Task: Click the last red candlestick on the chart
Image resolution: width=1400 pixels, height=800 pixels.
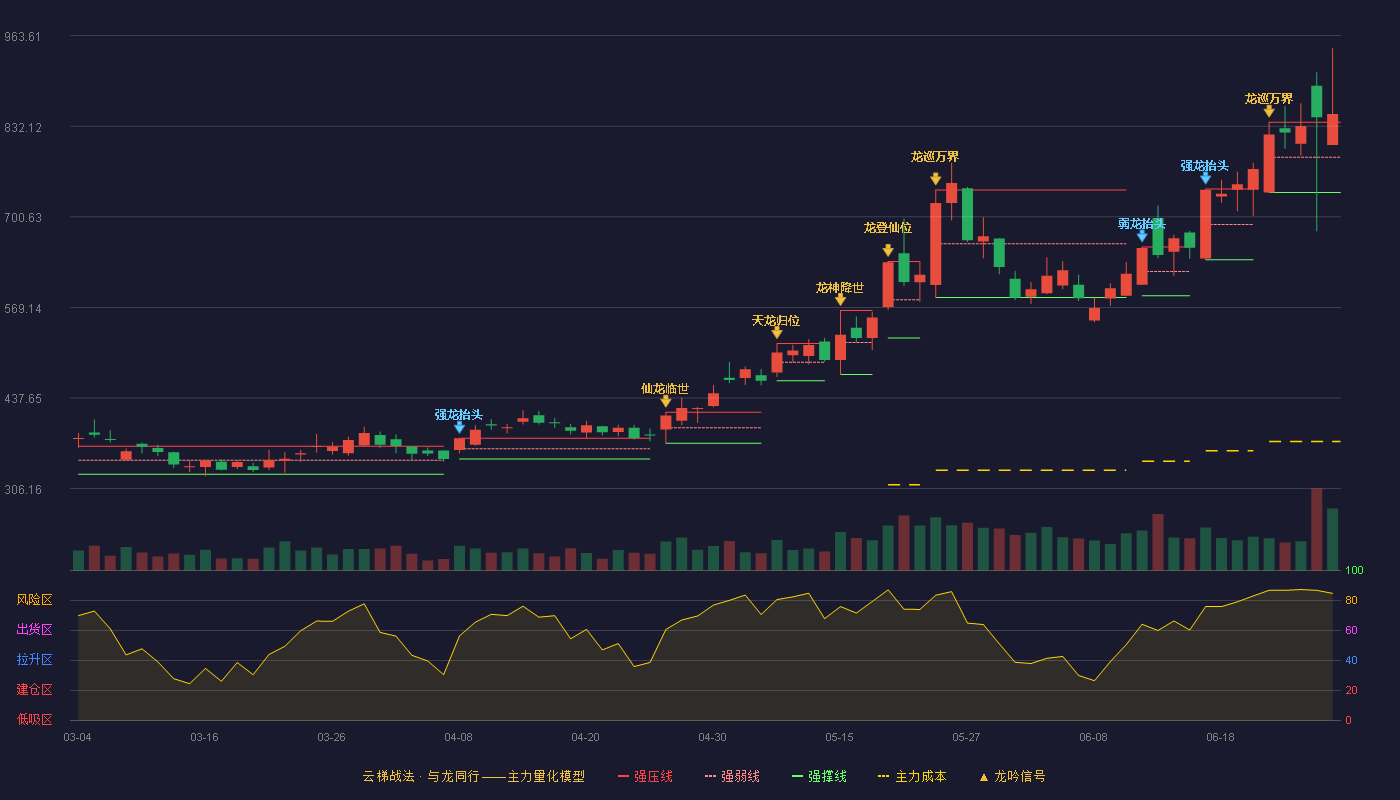Action: click(1332, 129)
